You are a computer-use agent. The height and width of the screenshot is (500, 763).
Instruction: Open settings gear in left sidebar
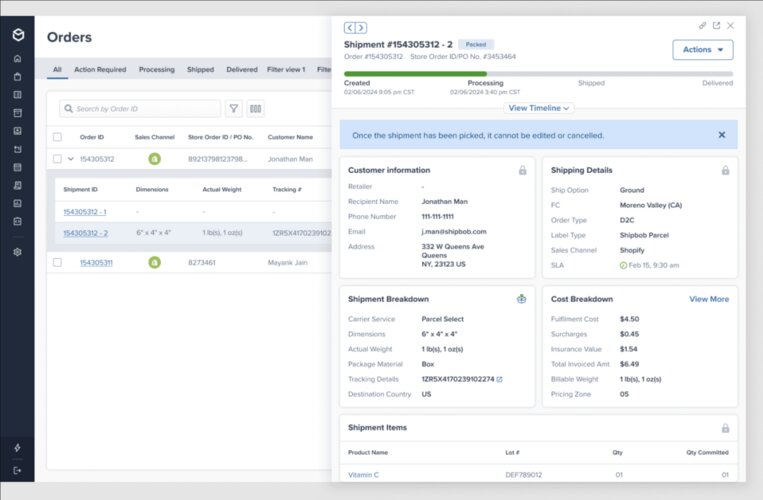tap(17, 252)
